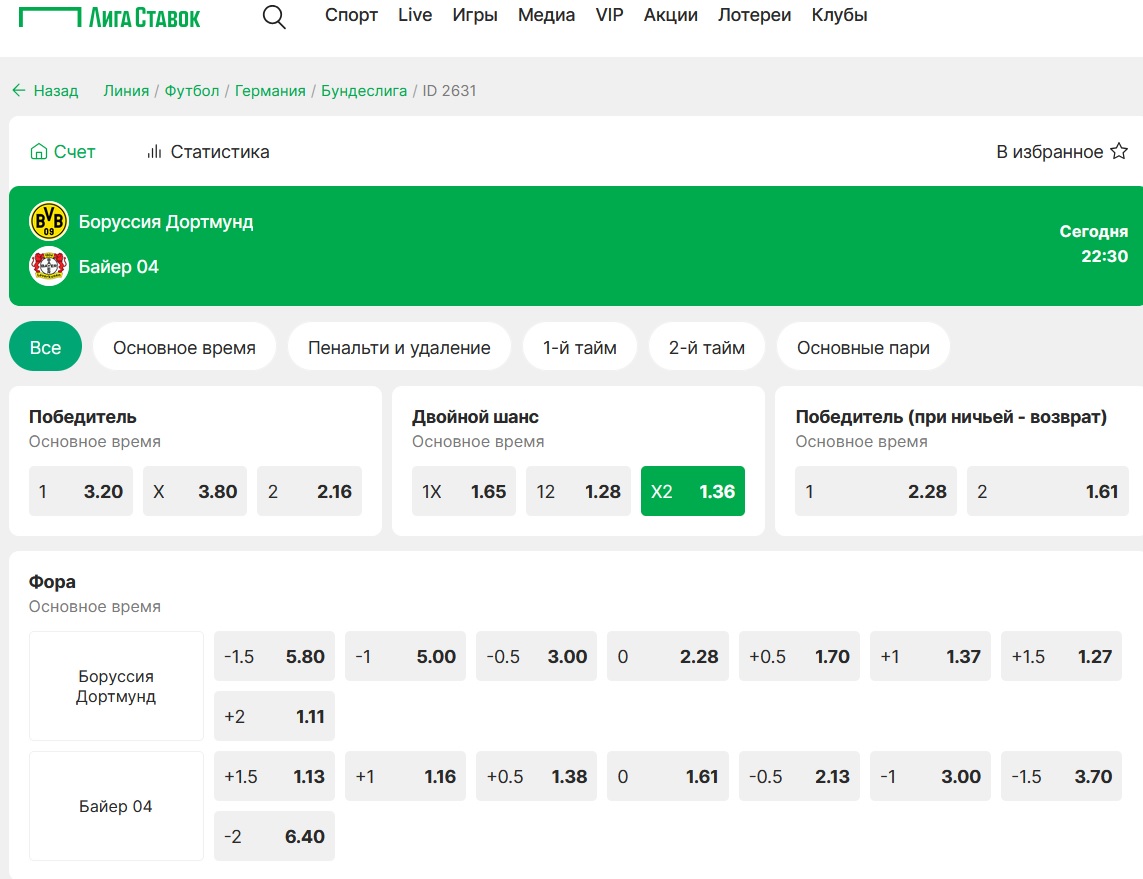Go to Бундеслига breadcrumb
1143x879 pixels.
[x=364, y=90]
